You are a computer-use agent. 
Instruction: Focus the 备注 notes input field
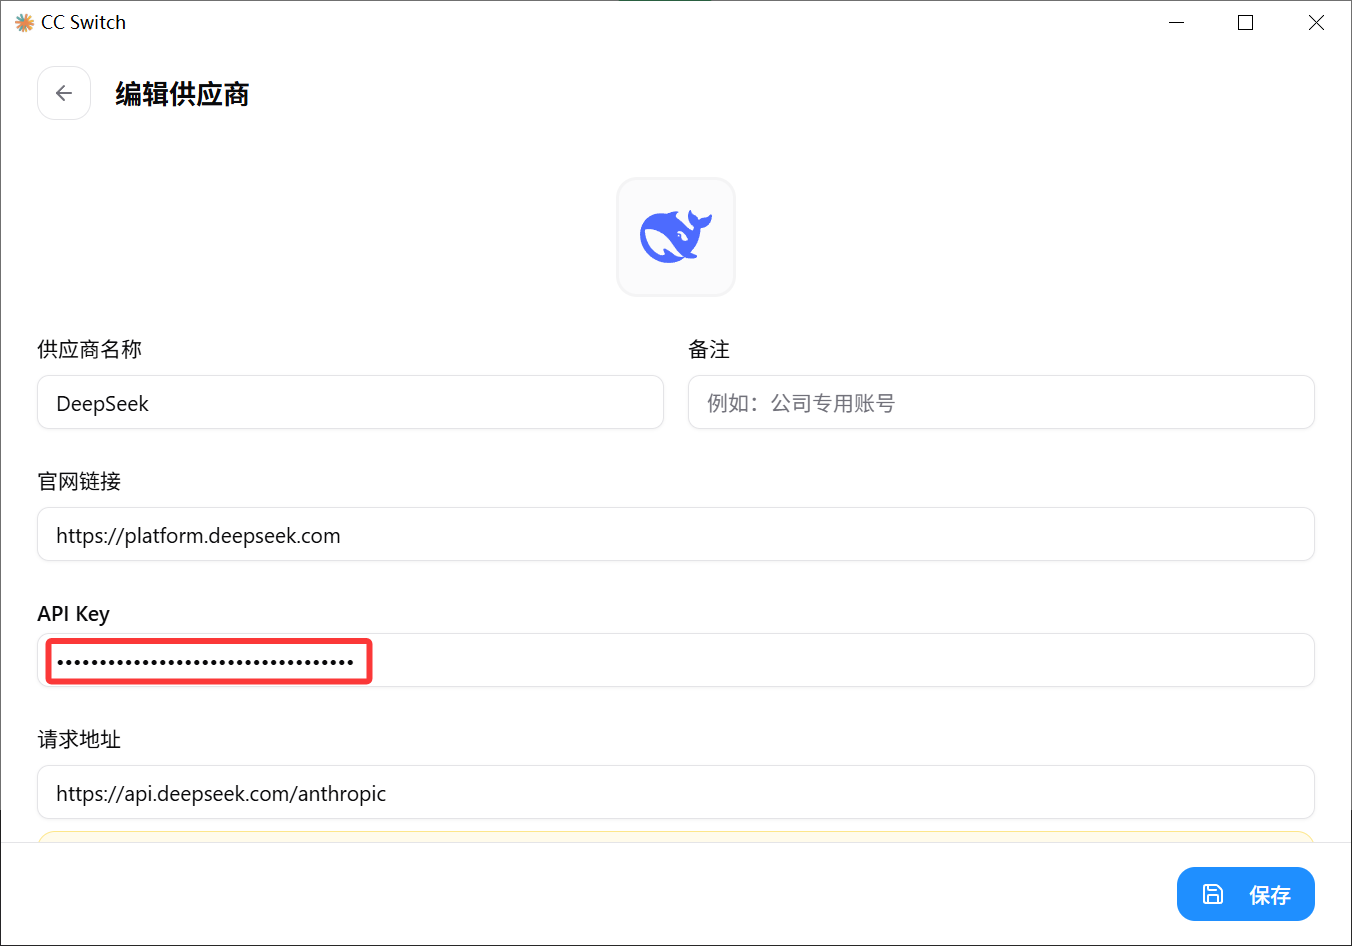1001,403
